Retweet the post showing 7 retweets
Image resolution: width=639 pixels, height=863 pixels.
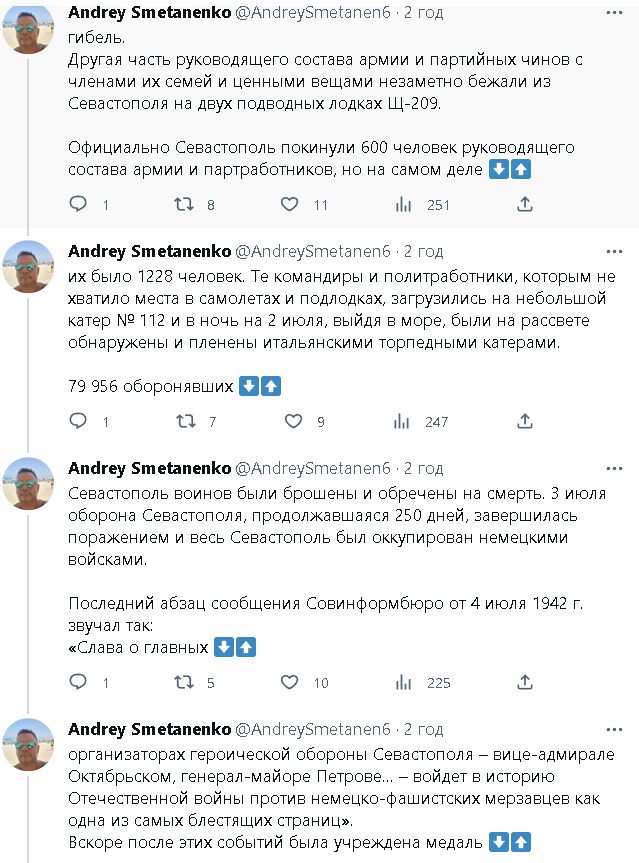click(184, 422)
